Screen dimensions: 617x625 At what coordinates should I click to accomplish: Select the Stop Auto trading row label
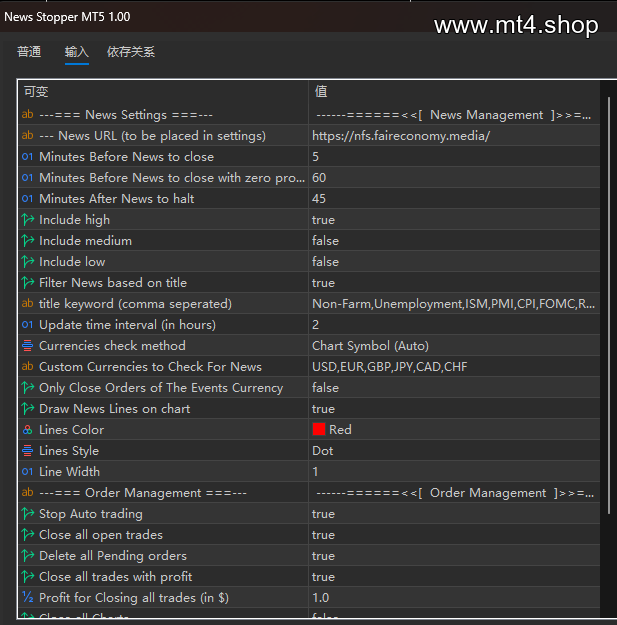(x=90, y=513)
